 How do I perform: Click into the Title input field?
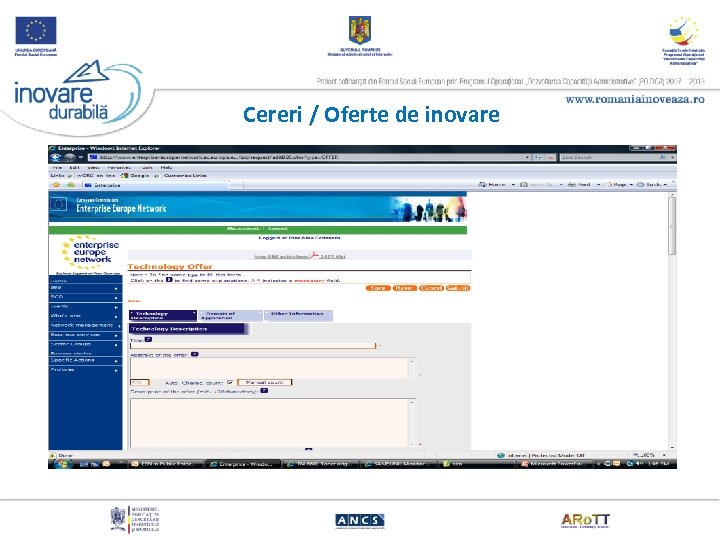tap(253, 346)
